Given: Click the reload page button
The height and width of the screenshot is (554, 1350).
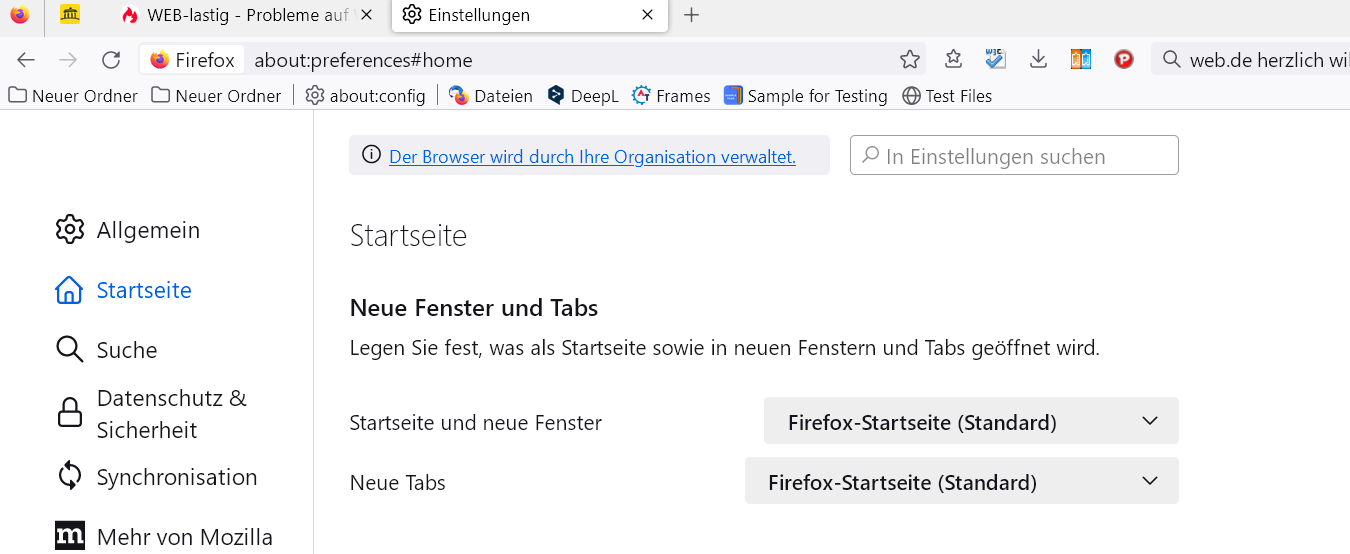Looking at the screenshot, I should 111,60.
